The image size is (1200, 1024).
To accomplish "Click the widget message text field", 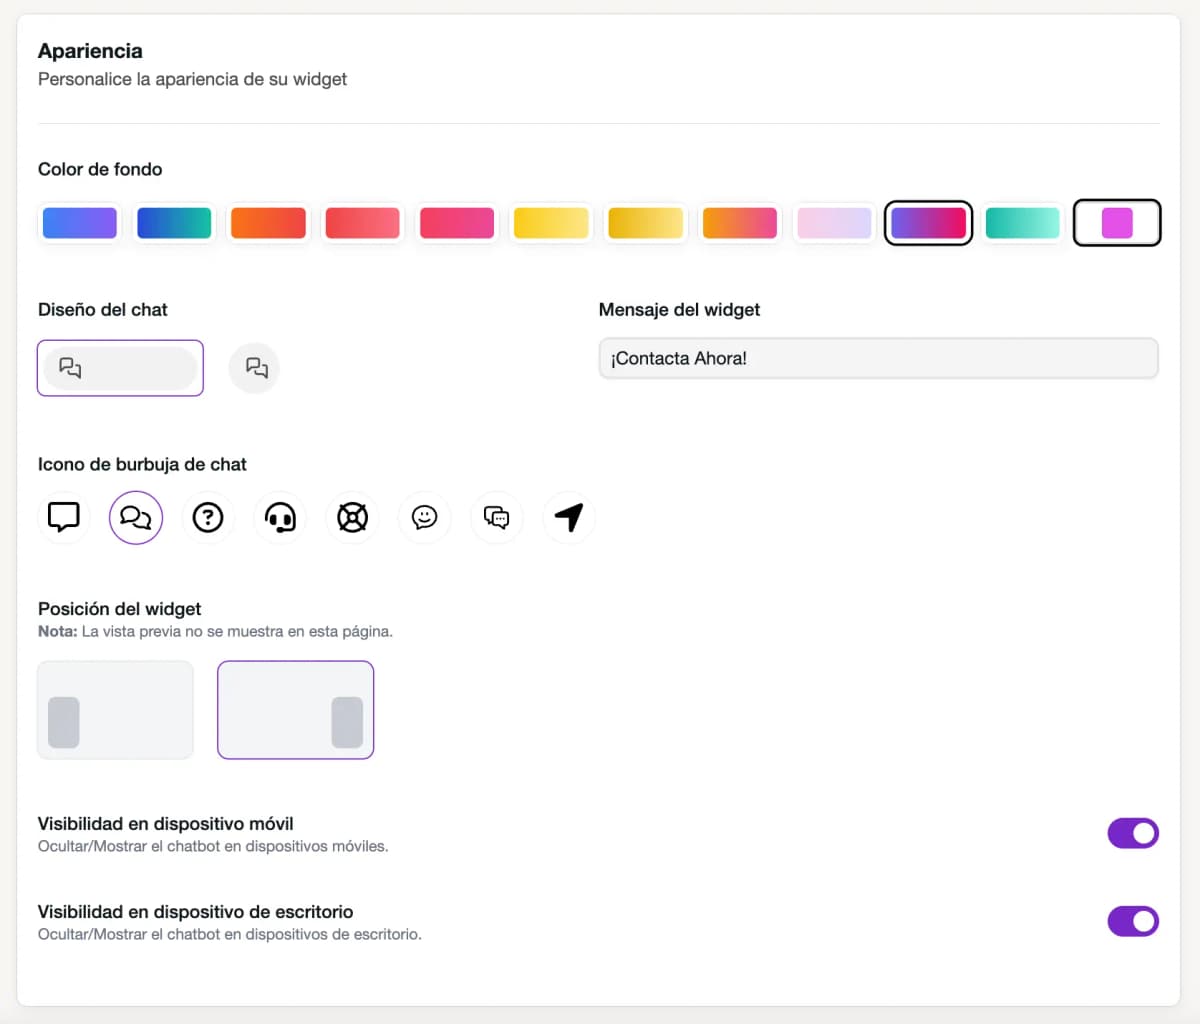I will (878, 358).
